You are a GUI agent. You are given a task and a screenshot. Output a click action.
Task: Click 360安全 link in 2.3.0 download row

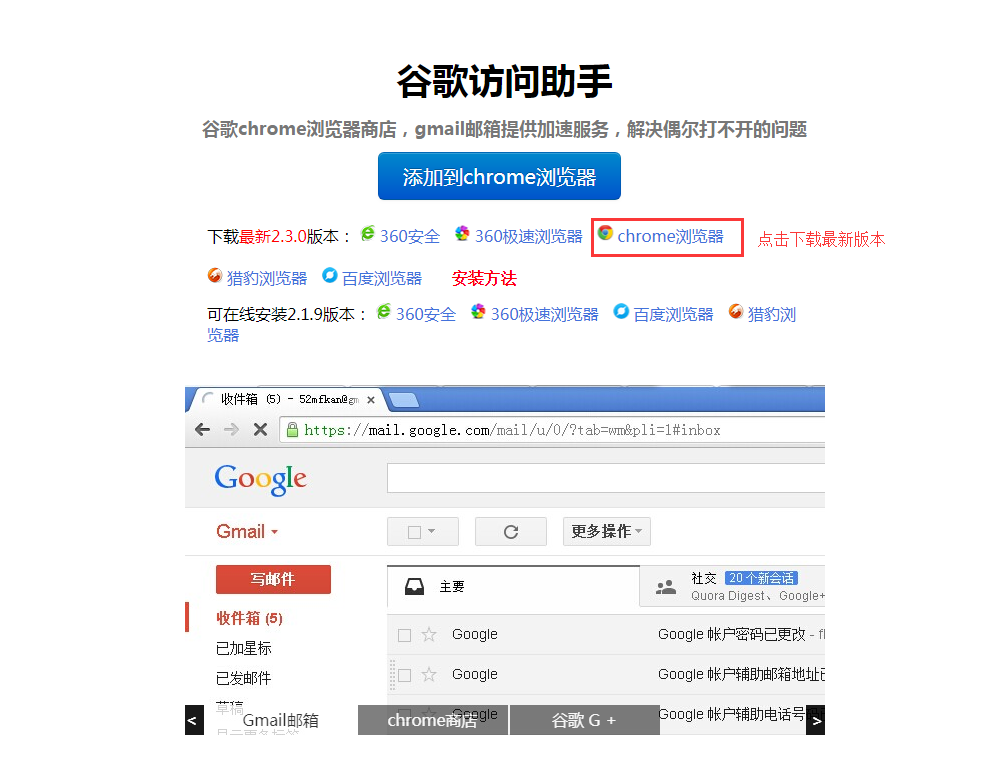pyautogui.click(x=409, y=236)
